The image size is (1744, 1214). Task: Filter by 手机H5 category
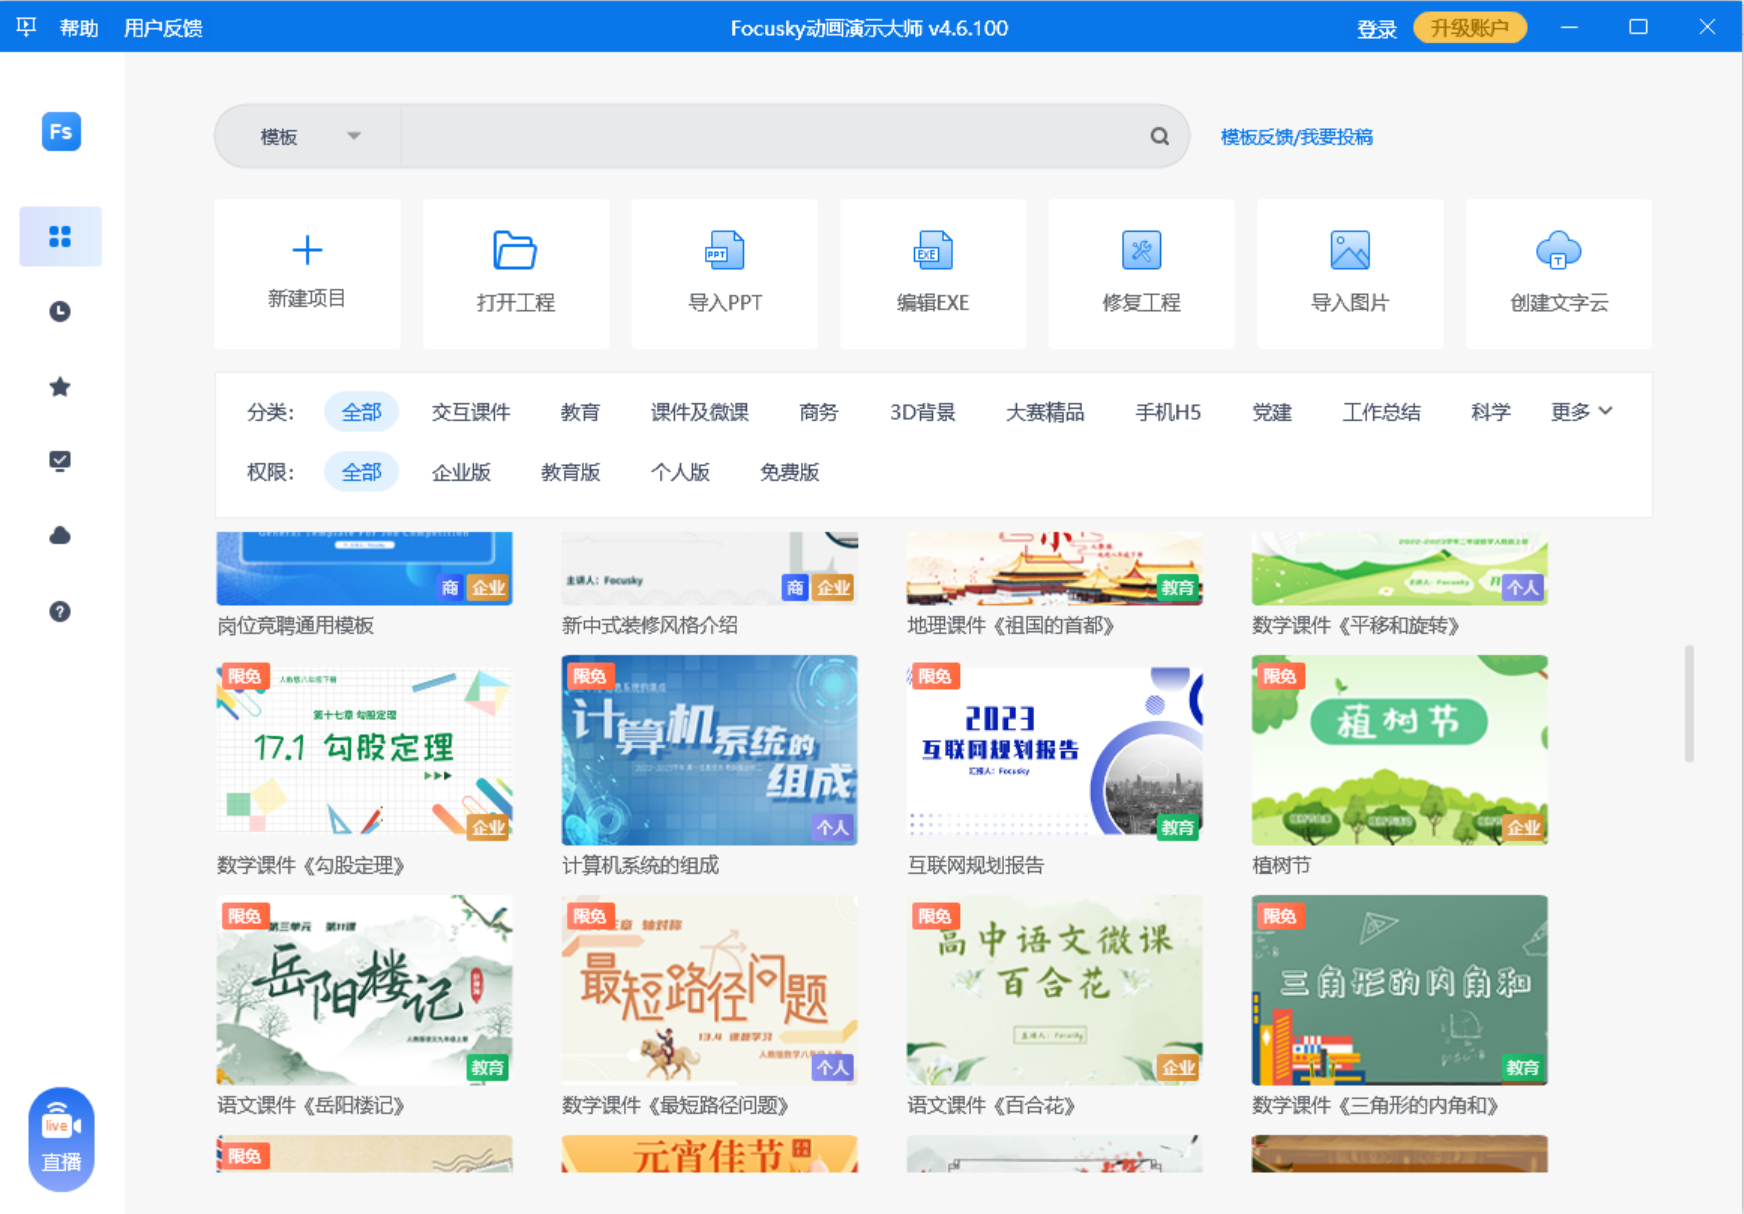pos(1168,412)
